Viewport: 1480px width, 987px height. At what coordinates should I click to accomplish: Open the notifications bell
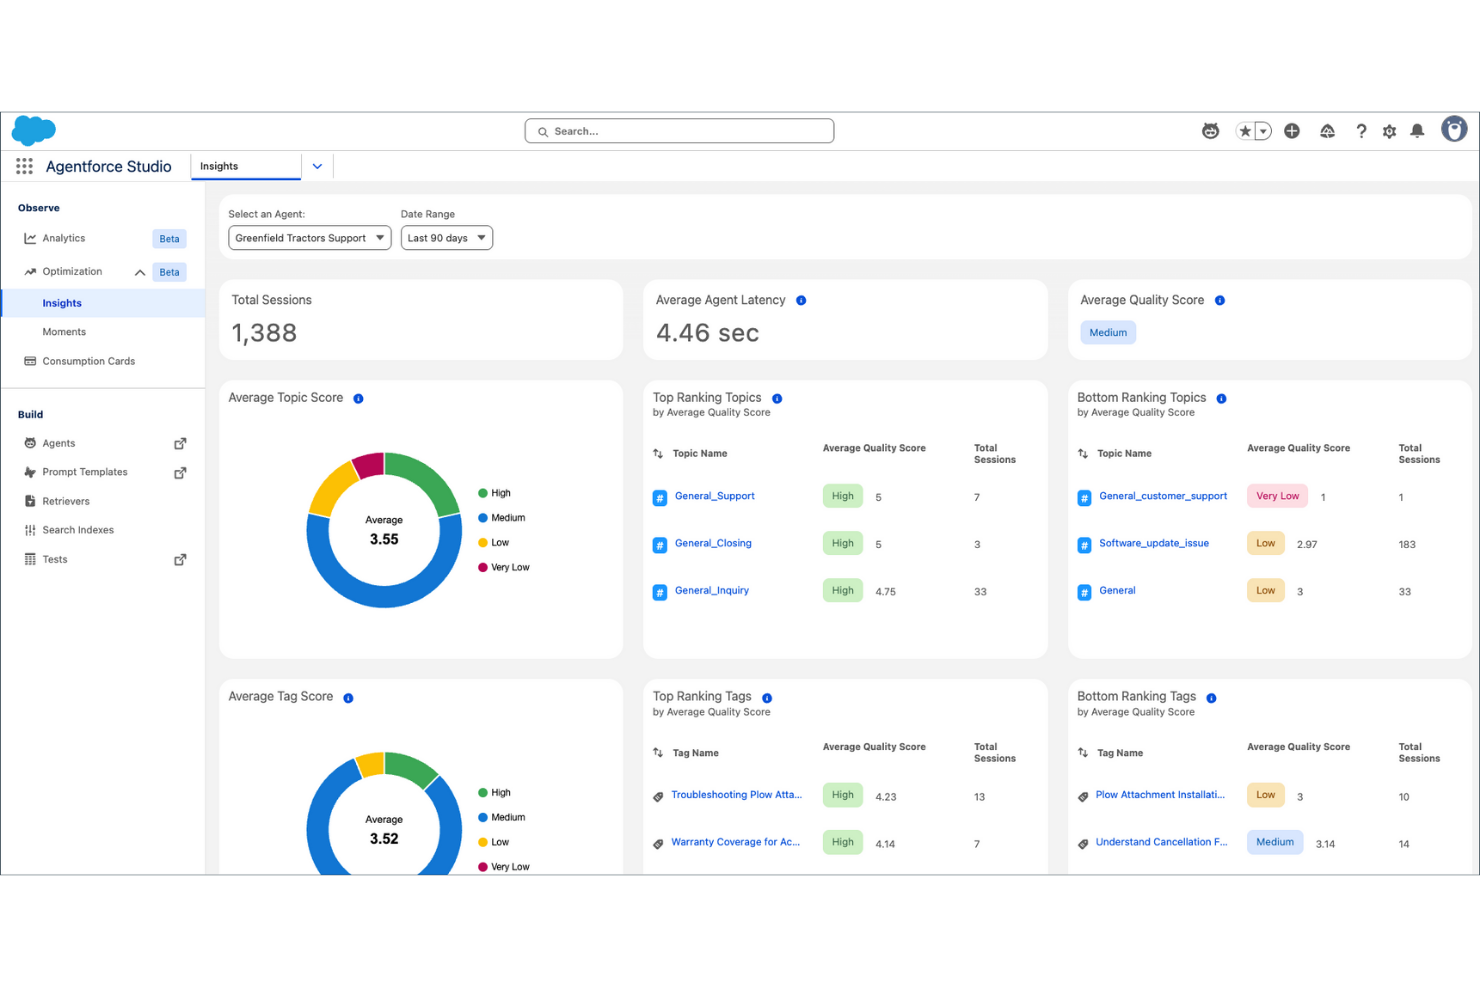click(x=1417, y=130)
